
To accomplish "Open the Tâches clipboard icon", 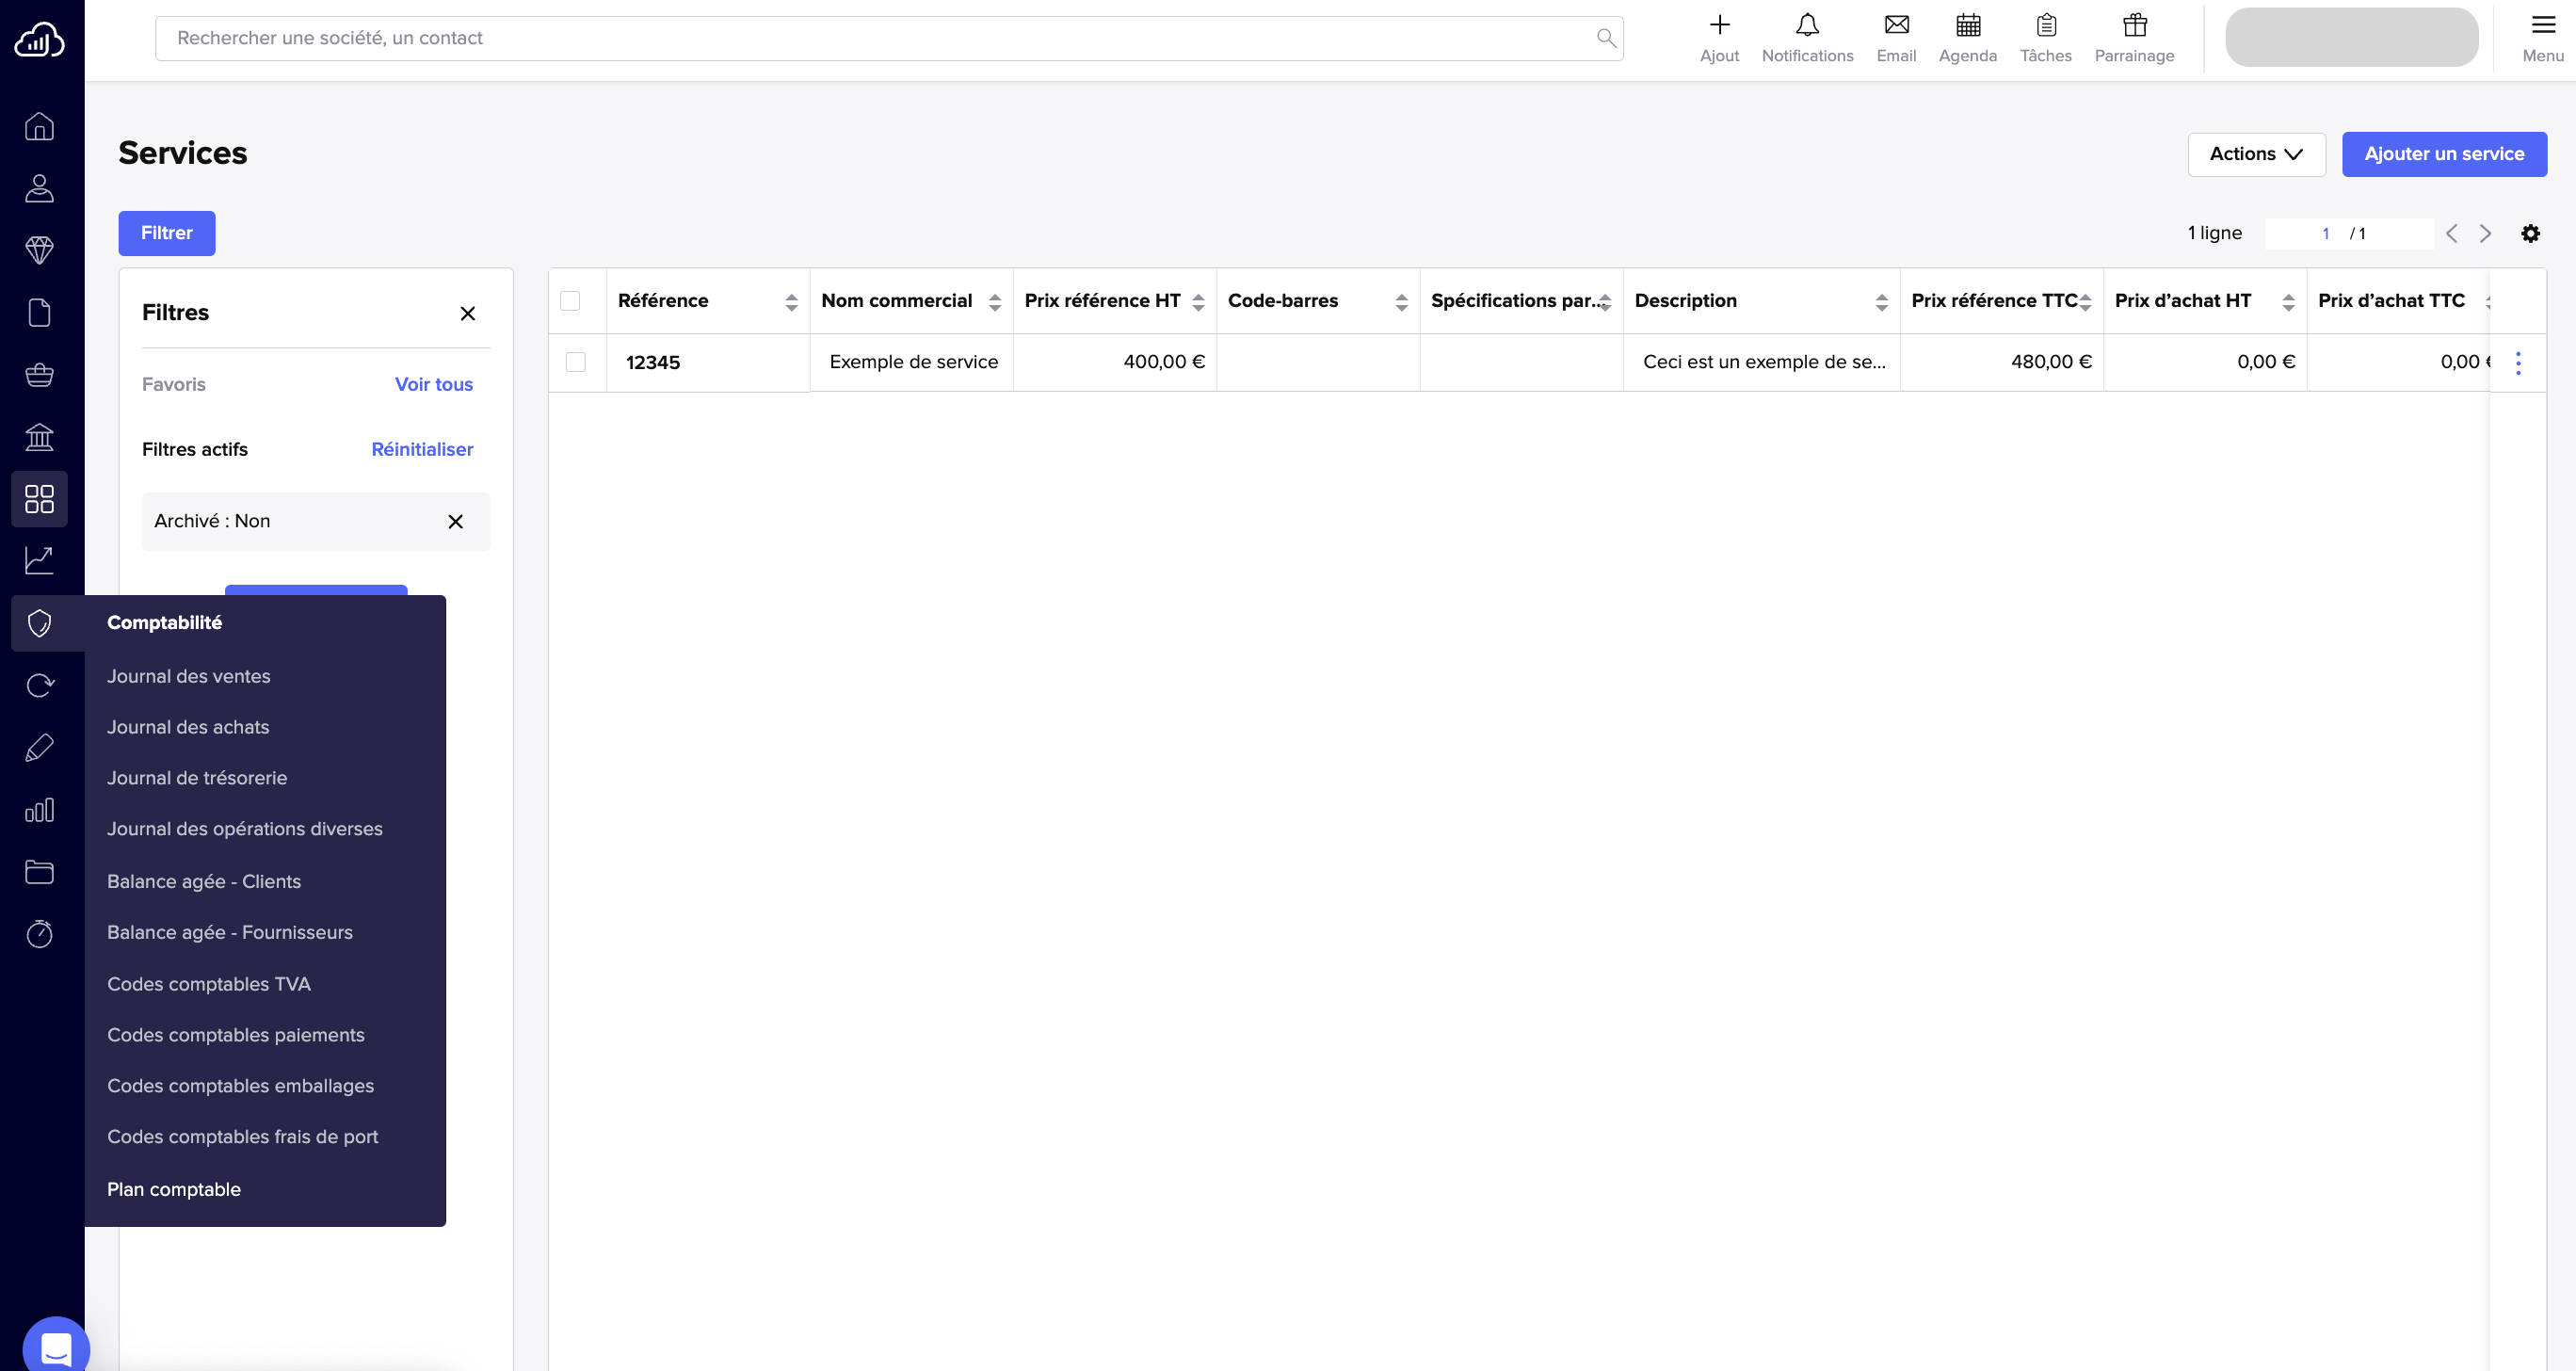I will (x=2045, y=26).
